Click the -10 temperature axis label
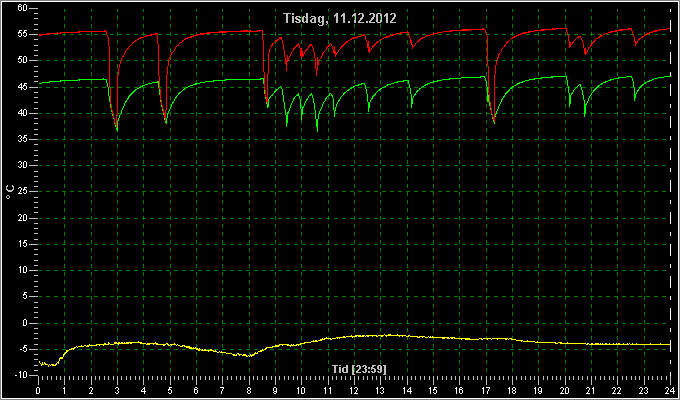The image size is (680, 400). coord(21,375)
